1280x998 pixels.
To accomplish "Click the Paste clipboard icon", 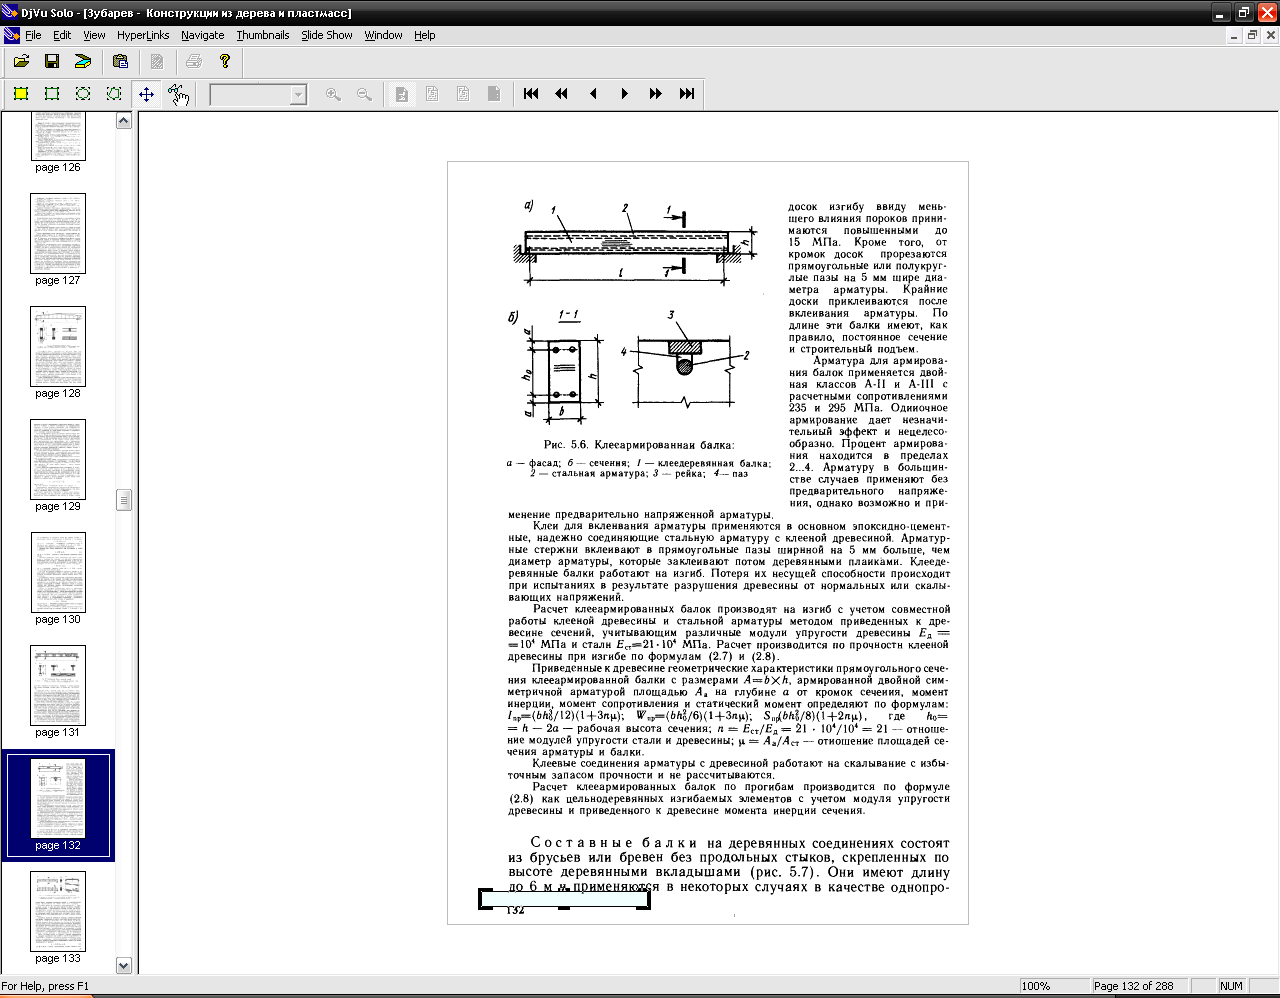I will [120, 62].
